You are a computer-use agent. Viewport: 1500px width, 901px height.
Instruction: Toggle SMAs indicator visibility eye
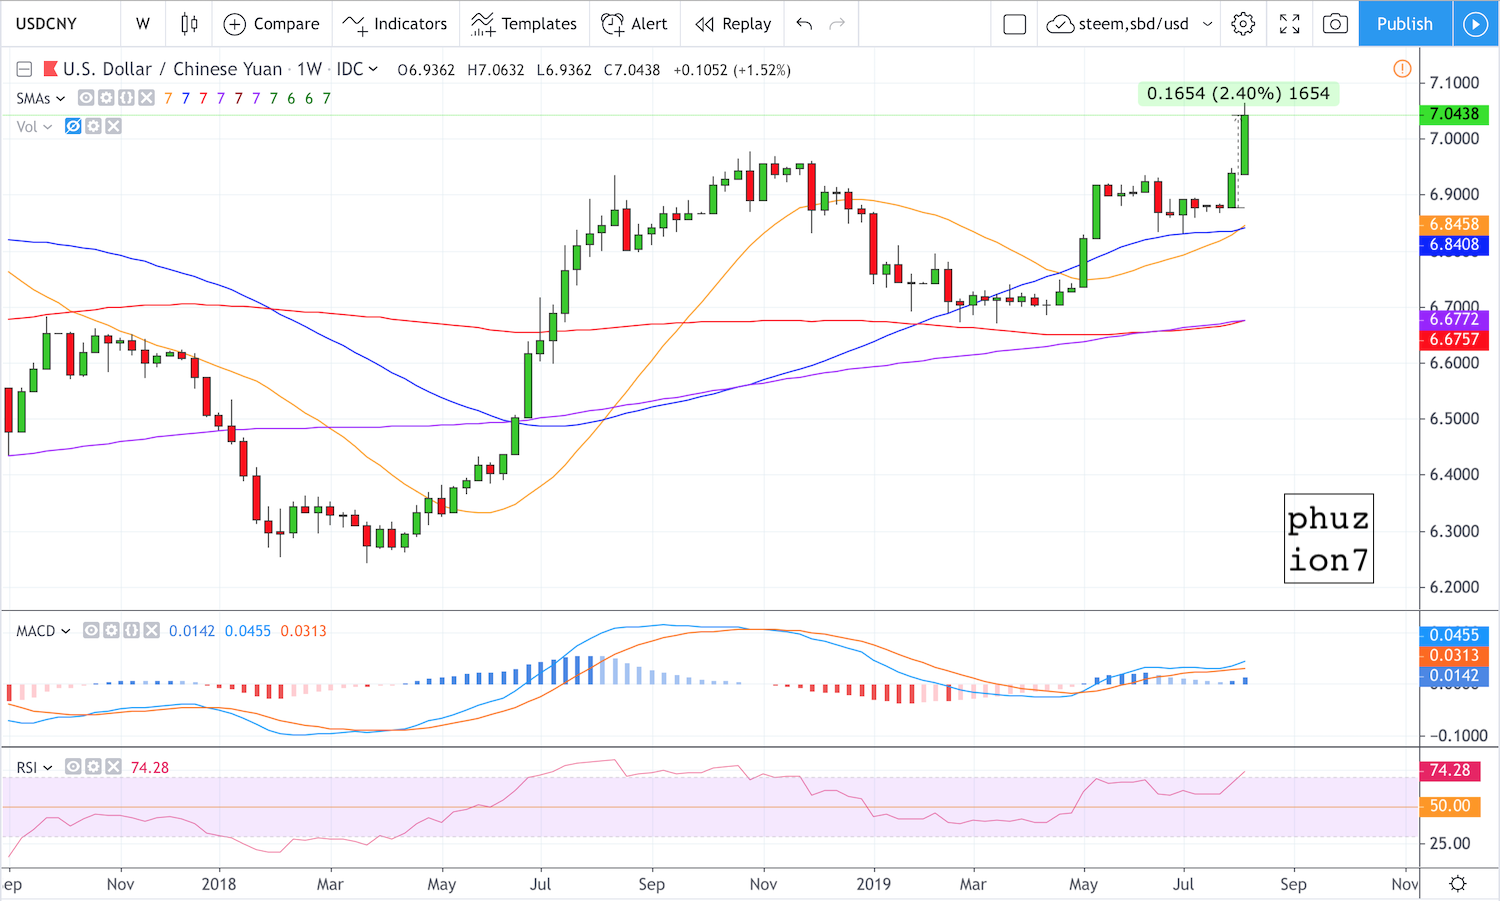tap(87, 98)
